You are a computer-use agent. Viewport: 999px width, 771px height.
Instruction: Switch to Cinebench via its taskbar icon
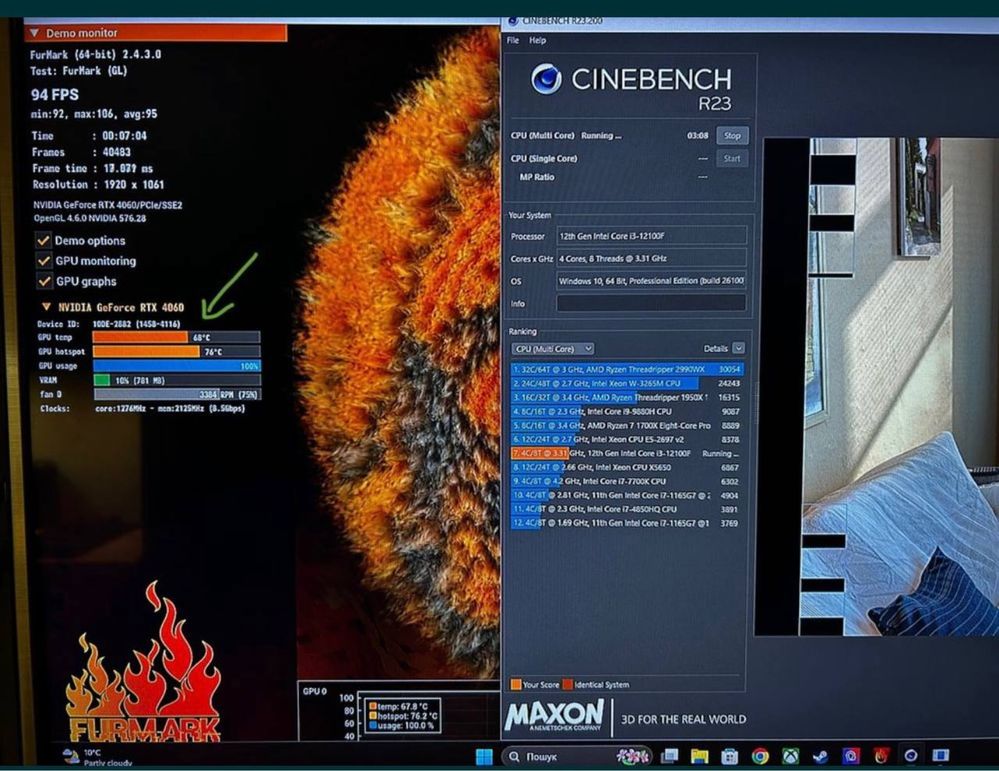click(911, 756)
